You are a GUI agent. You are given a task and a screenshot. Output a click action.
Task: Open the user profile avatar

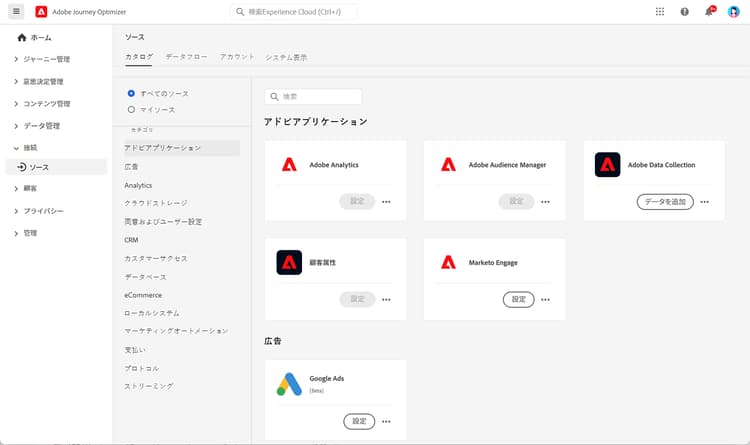(x=733, y=11)
